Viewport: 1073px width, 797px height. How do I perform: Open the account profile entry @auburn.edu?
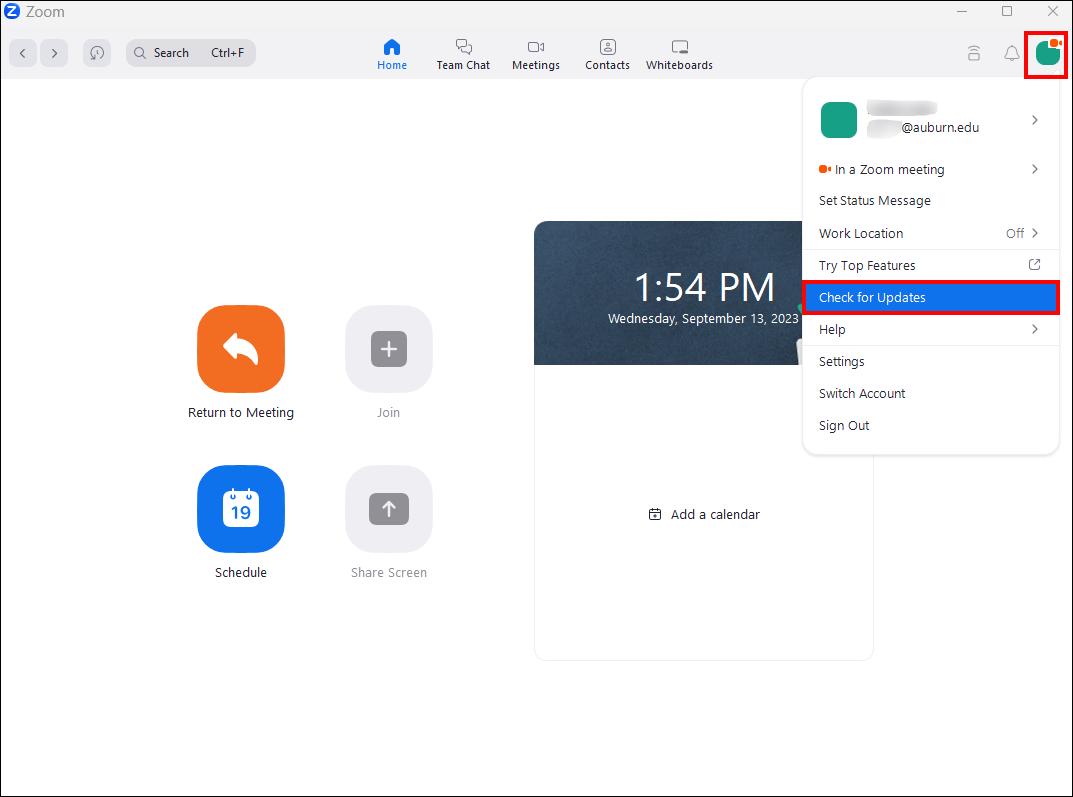coord(930,120)
